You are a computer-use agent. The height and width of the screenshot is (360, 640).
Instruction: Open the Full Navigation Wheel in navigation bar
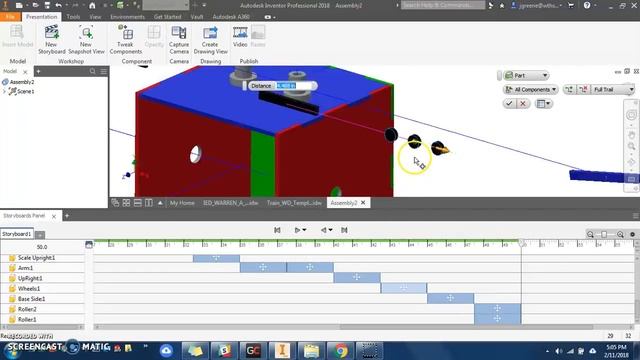(x=631, y=116)
